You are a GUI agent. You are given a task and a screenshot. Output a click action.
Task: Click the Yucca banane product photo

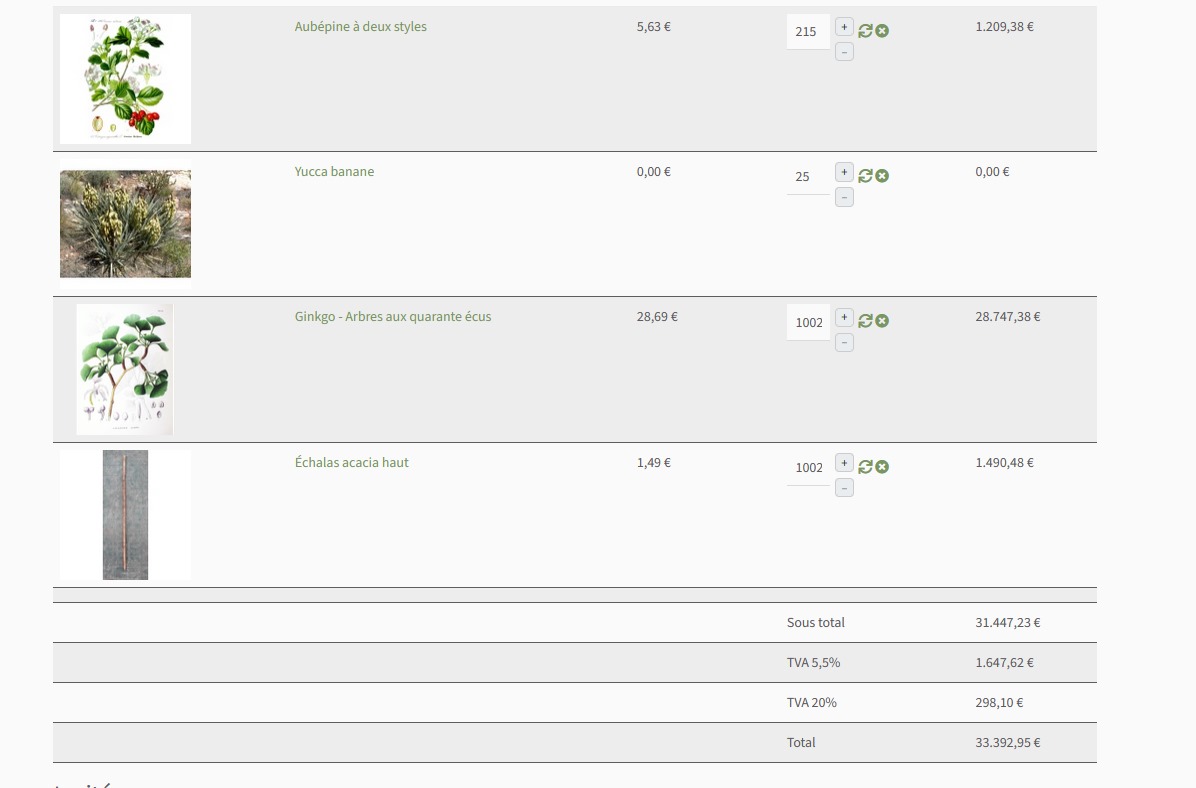[x=125, y=224]
